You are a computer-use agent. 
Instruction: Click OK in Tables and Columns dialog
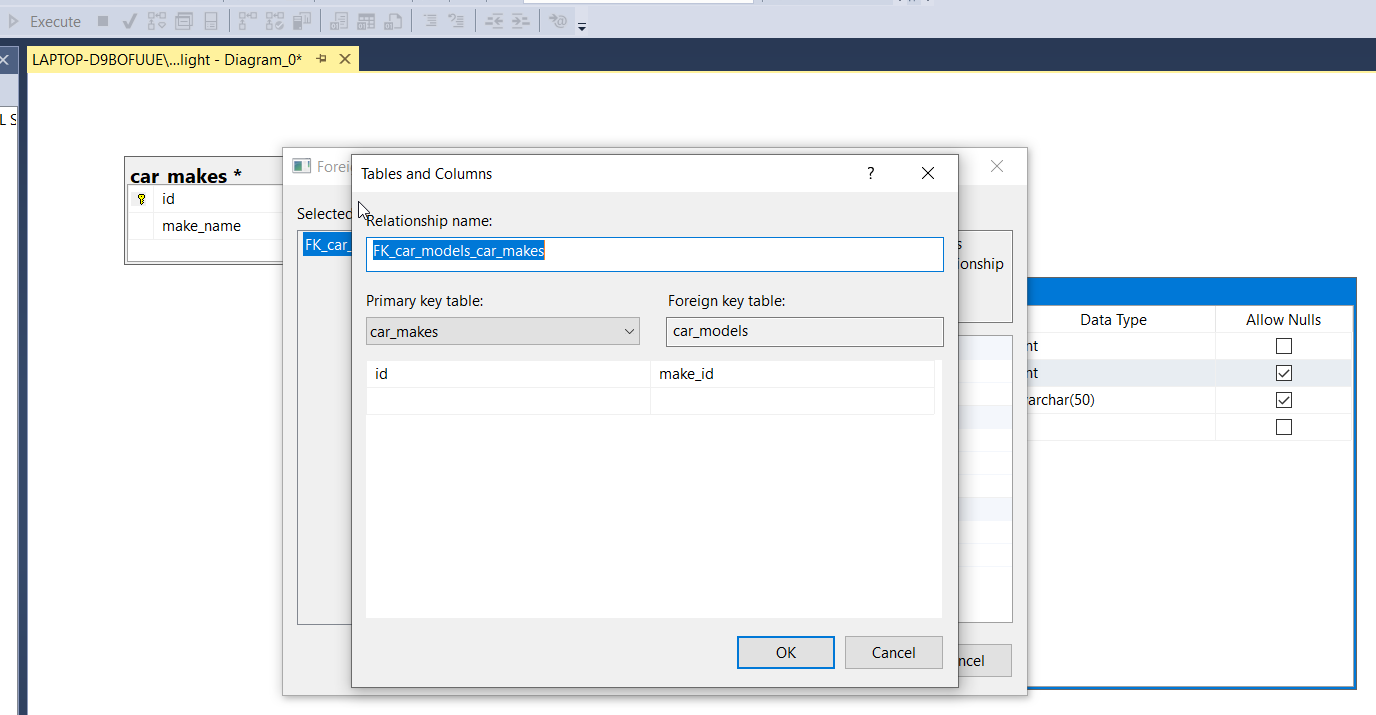point(785,653)
